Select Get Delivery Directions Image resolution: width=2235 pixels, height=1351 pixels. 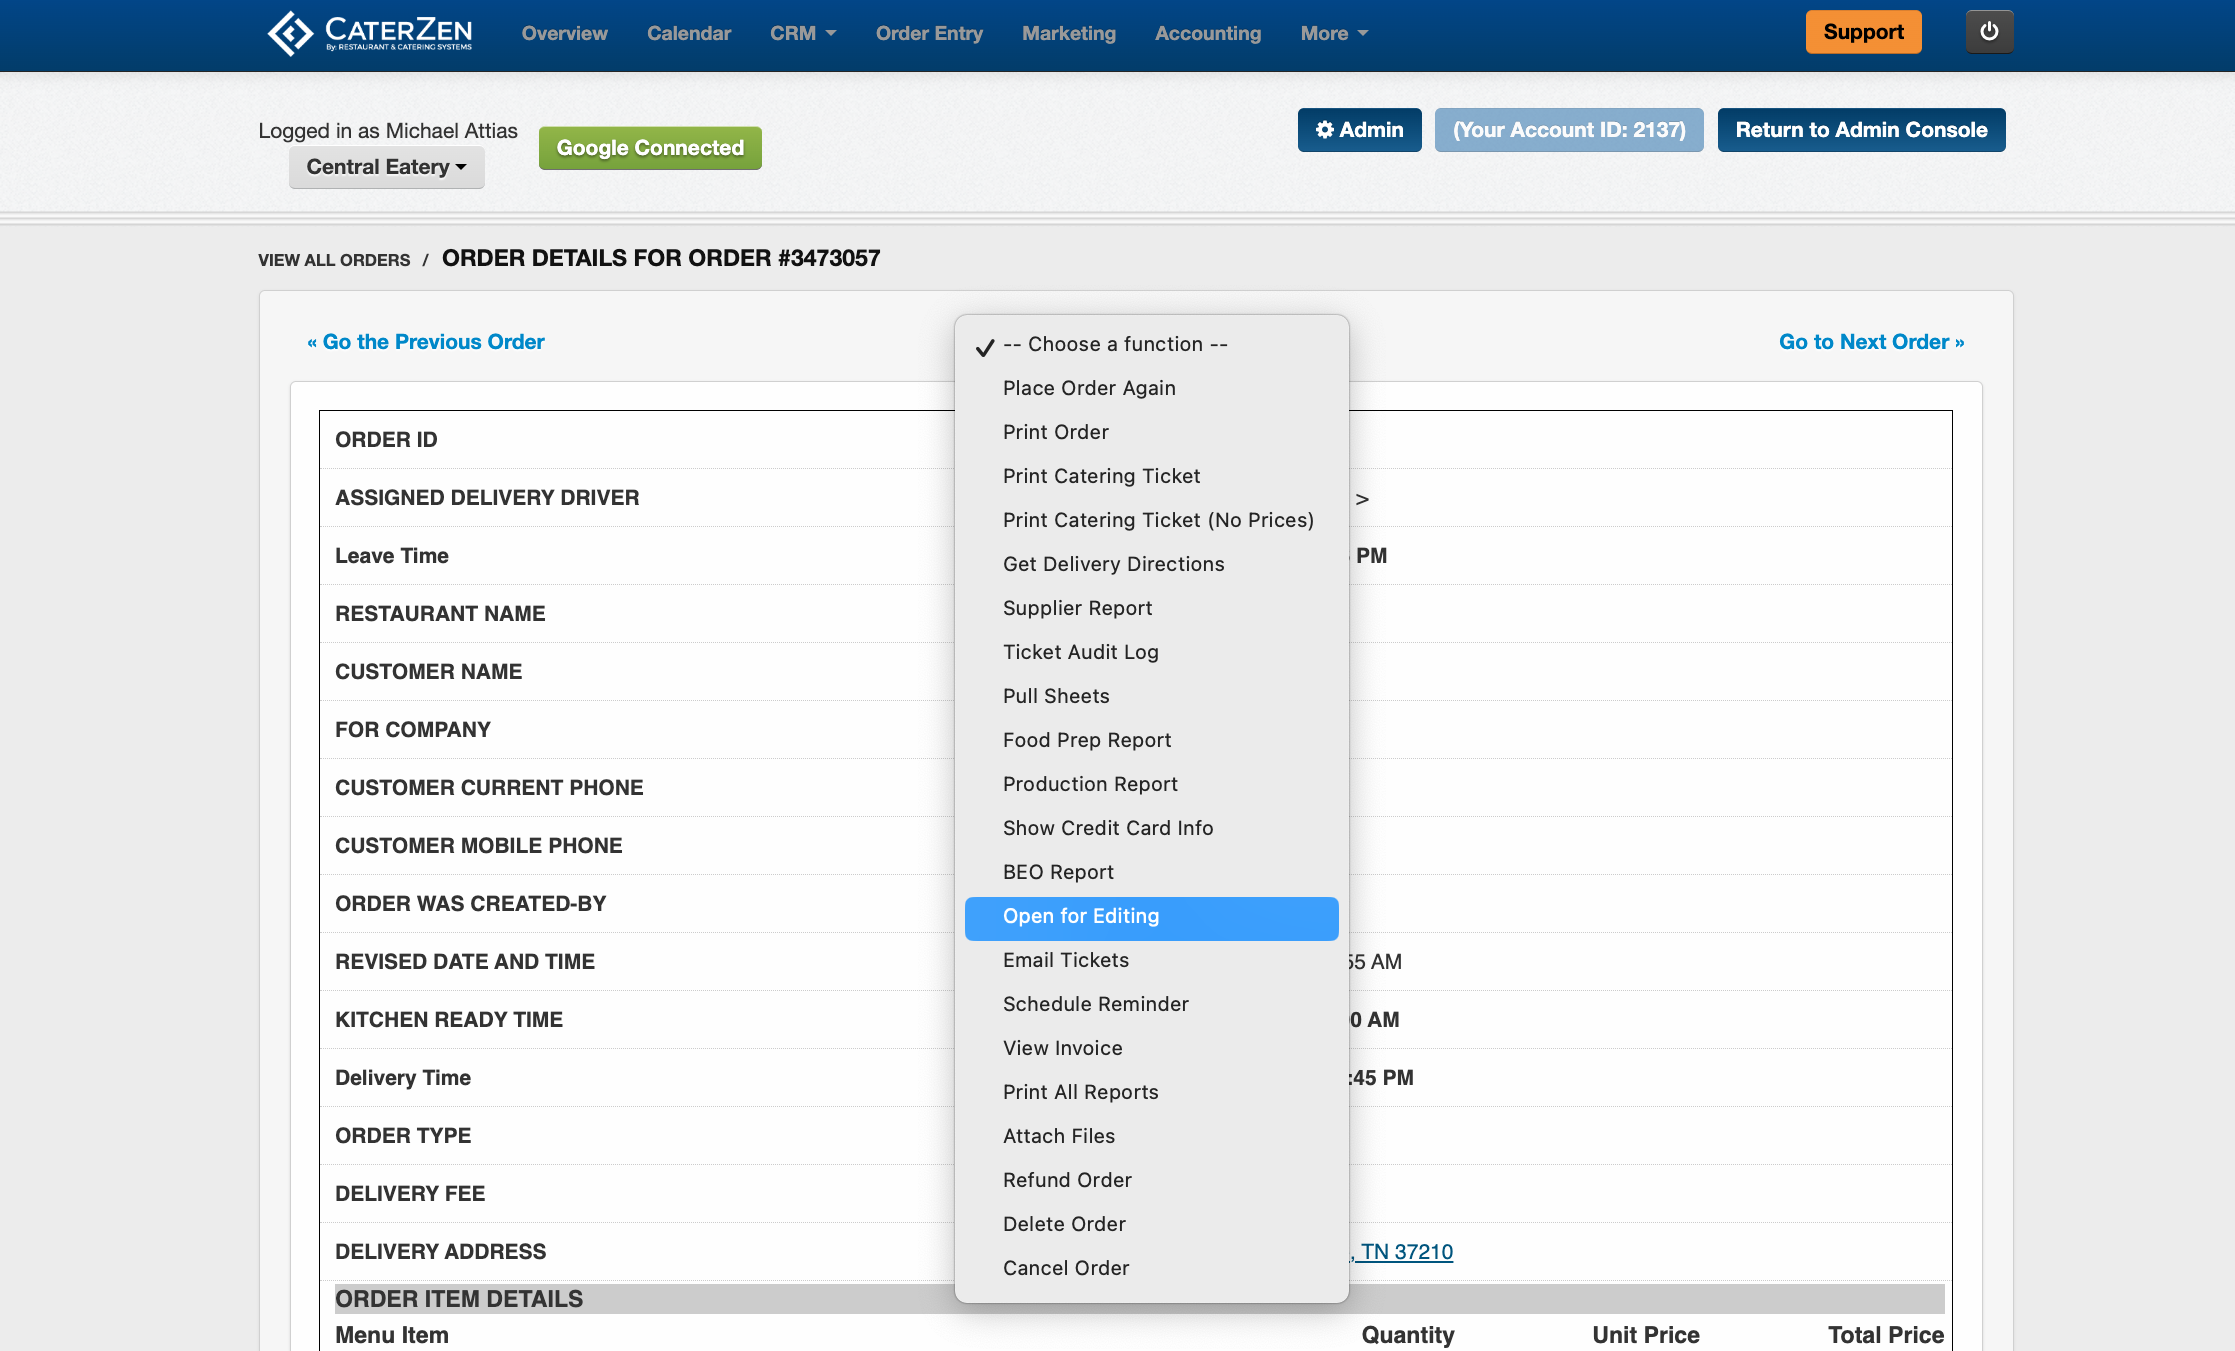point(1151,564)
